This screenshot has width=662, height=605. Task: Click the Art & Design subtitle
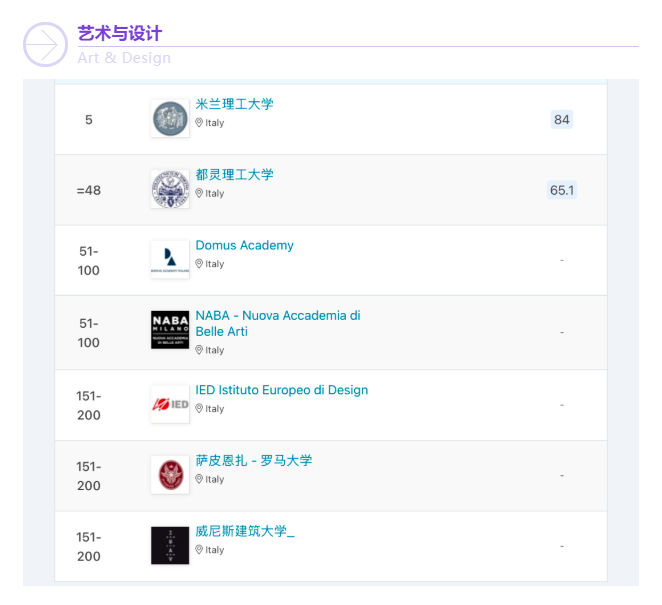[x=124, y=58]
